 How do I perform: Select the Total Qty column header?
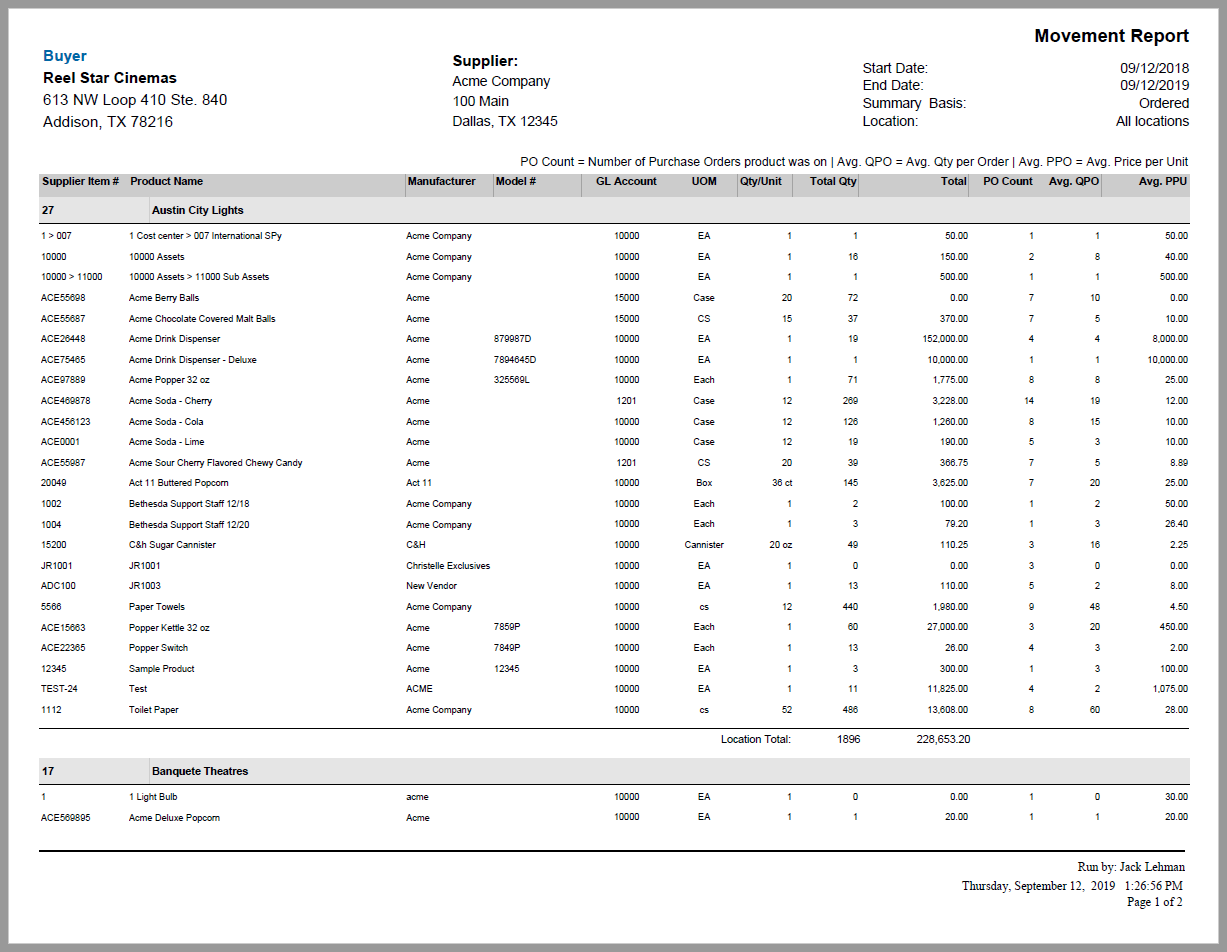[x=832, y=182]
